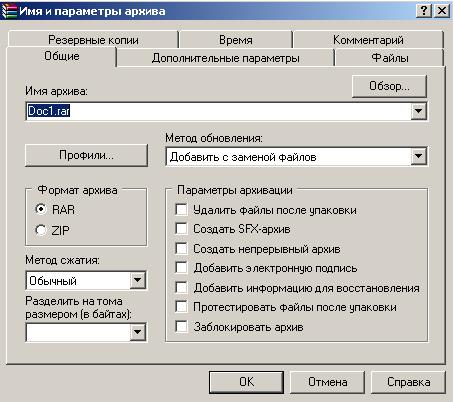The height and width of the screenshot is (402, 453).
Task: Enable Заблокировать архив checkbox
Action: click(181, 326)
